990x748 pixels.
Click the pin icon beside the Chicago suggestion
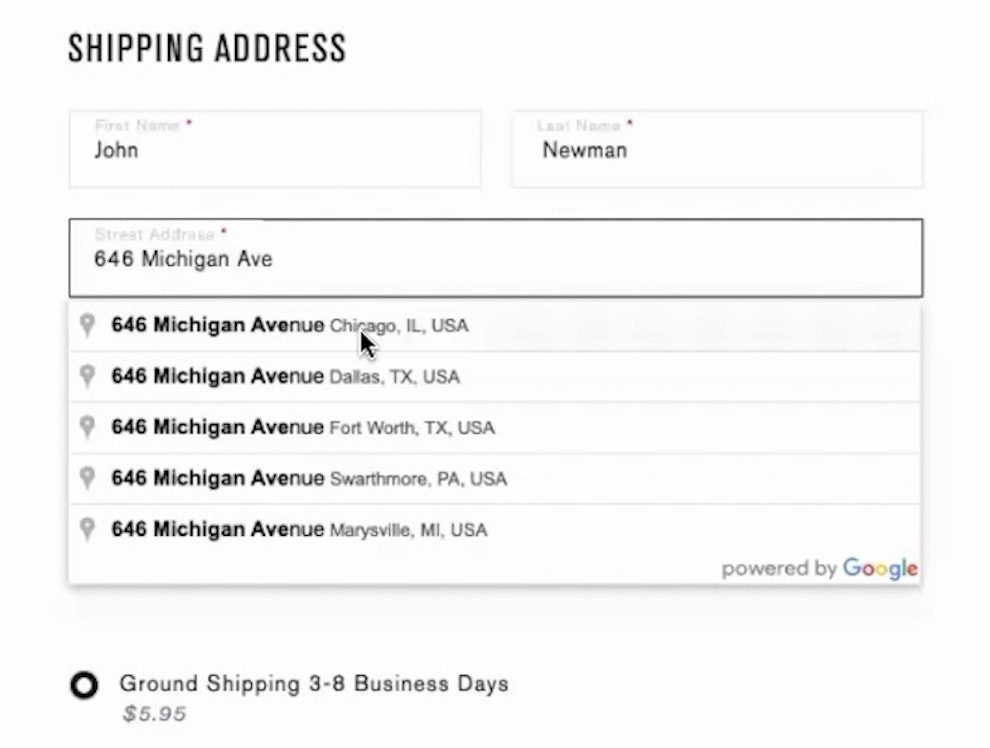(x=88, y=325)
